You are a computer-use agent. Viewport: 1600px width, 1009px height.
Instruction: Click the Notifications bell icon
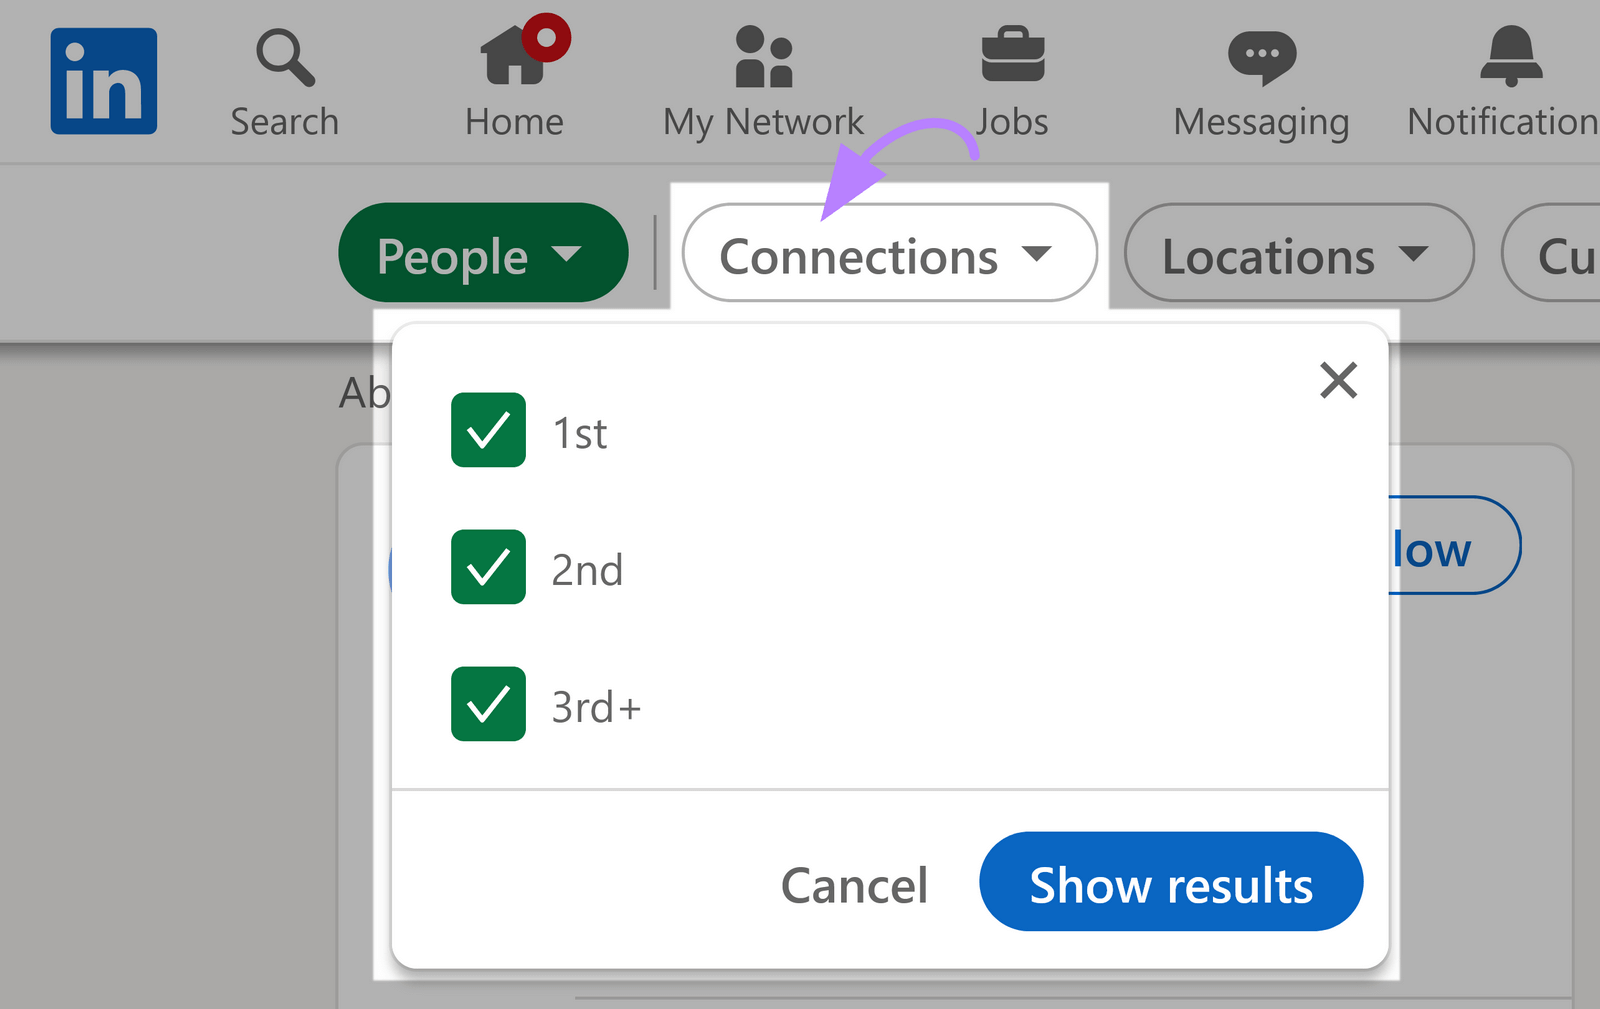[x=1510, y=55]
